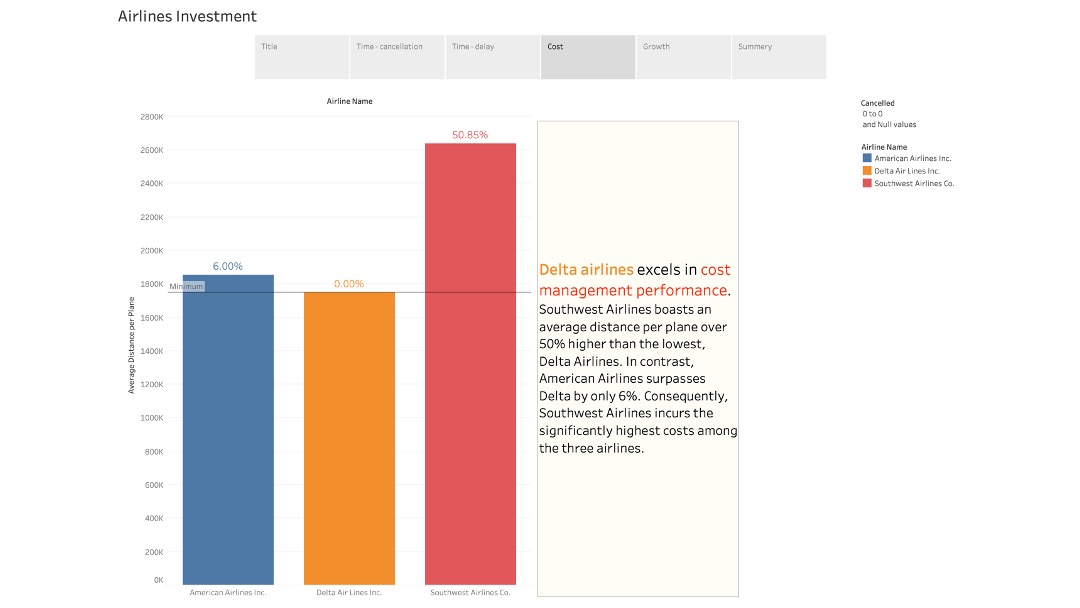Select the Cost story tab
The width and height of the screenshot is (1080, 608).
[588, 57]
